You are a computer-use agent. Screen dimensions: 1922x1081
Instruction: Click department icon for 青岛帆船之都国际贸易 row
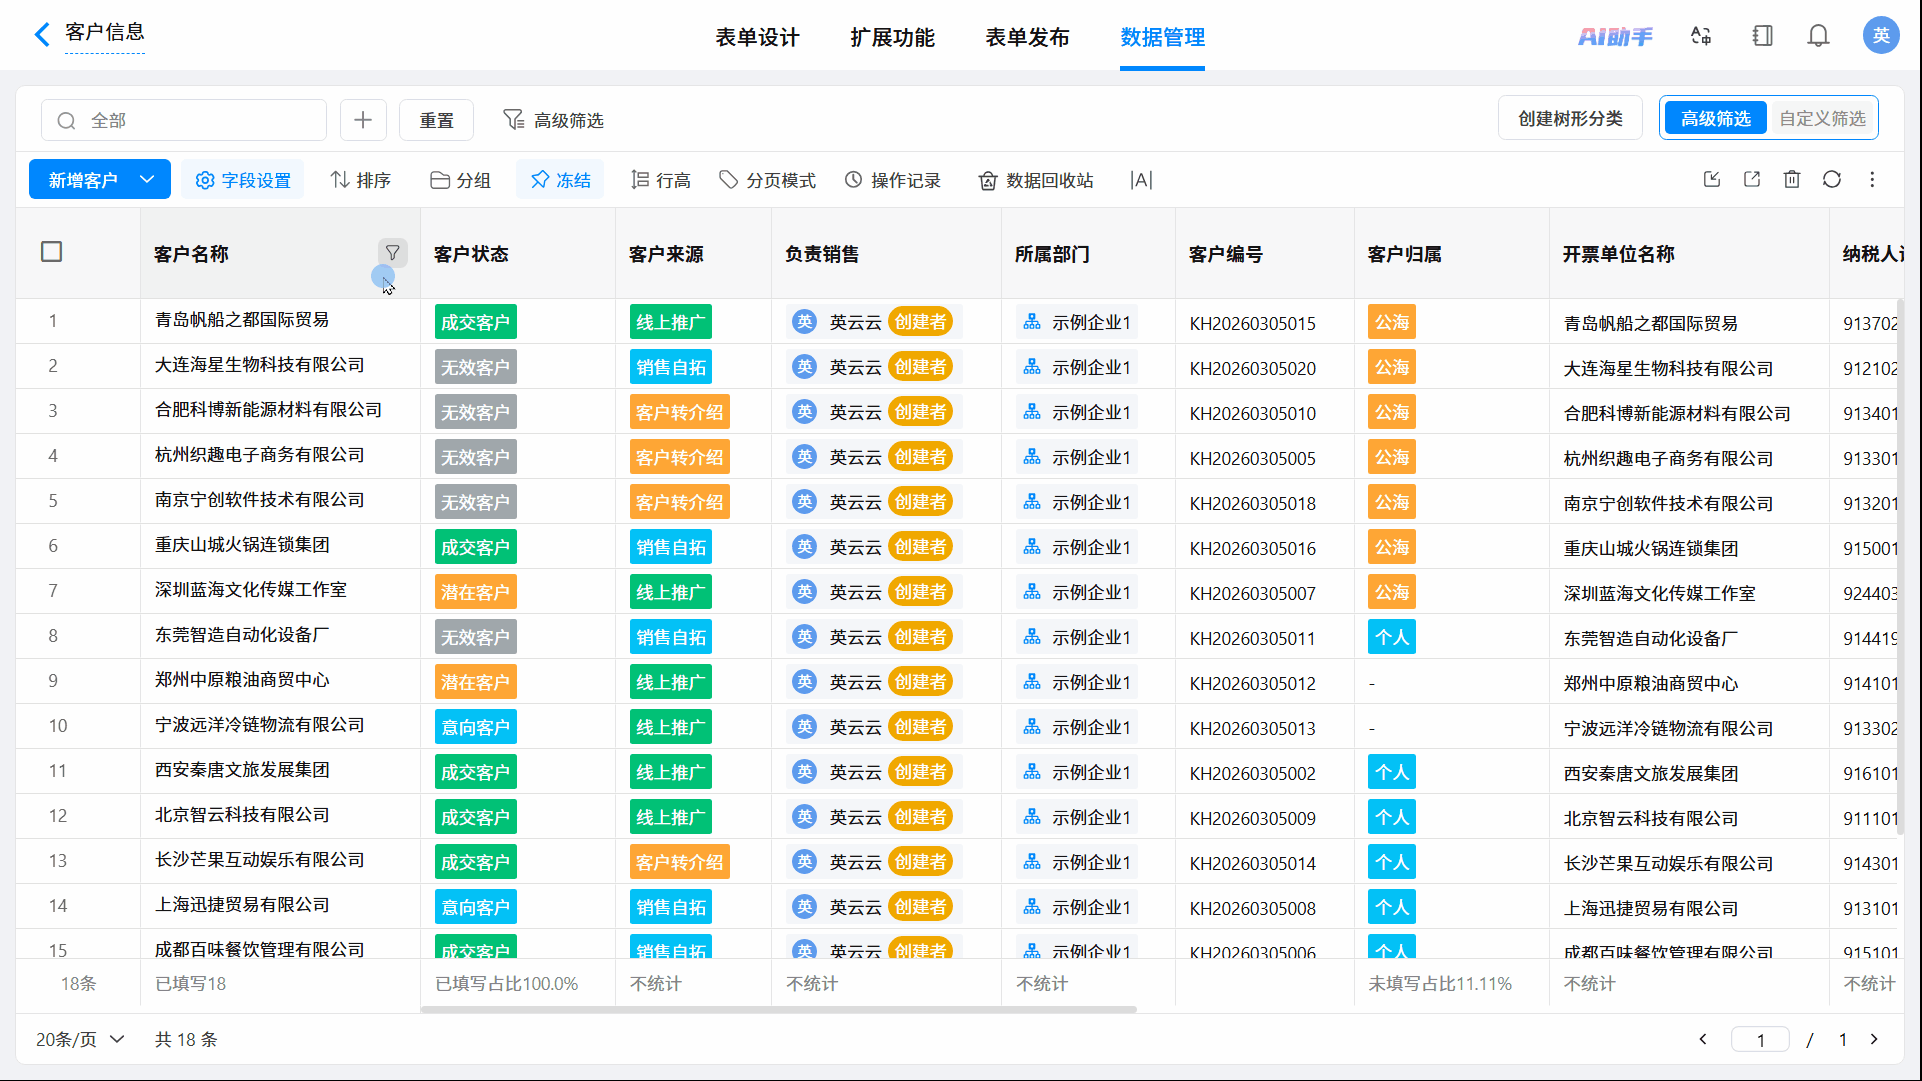click(1032, 322)
